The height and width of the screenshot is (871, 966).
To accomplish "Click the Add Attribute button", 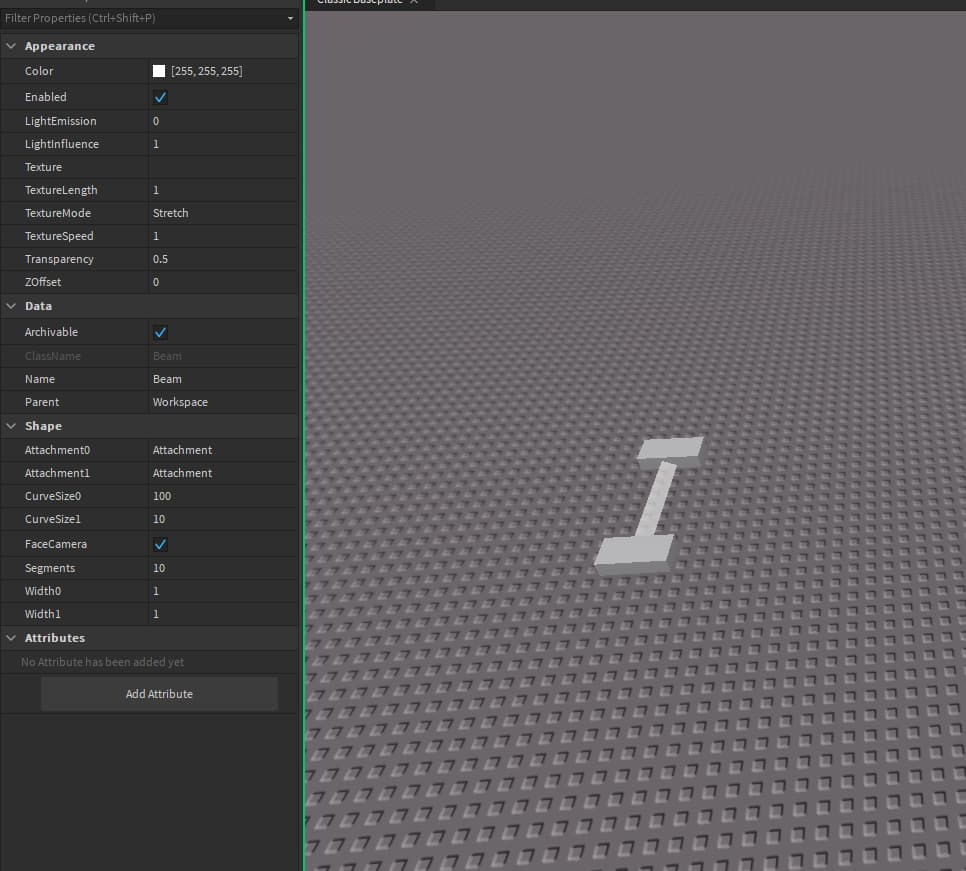I will (x=159, y=694).
